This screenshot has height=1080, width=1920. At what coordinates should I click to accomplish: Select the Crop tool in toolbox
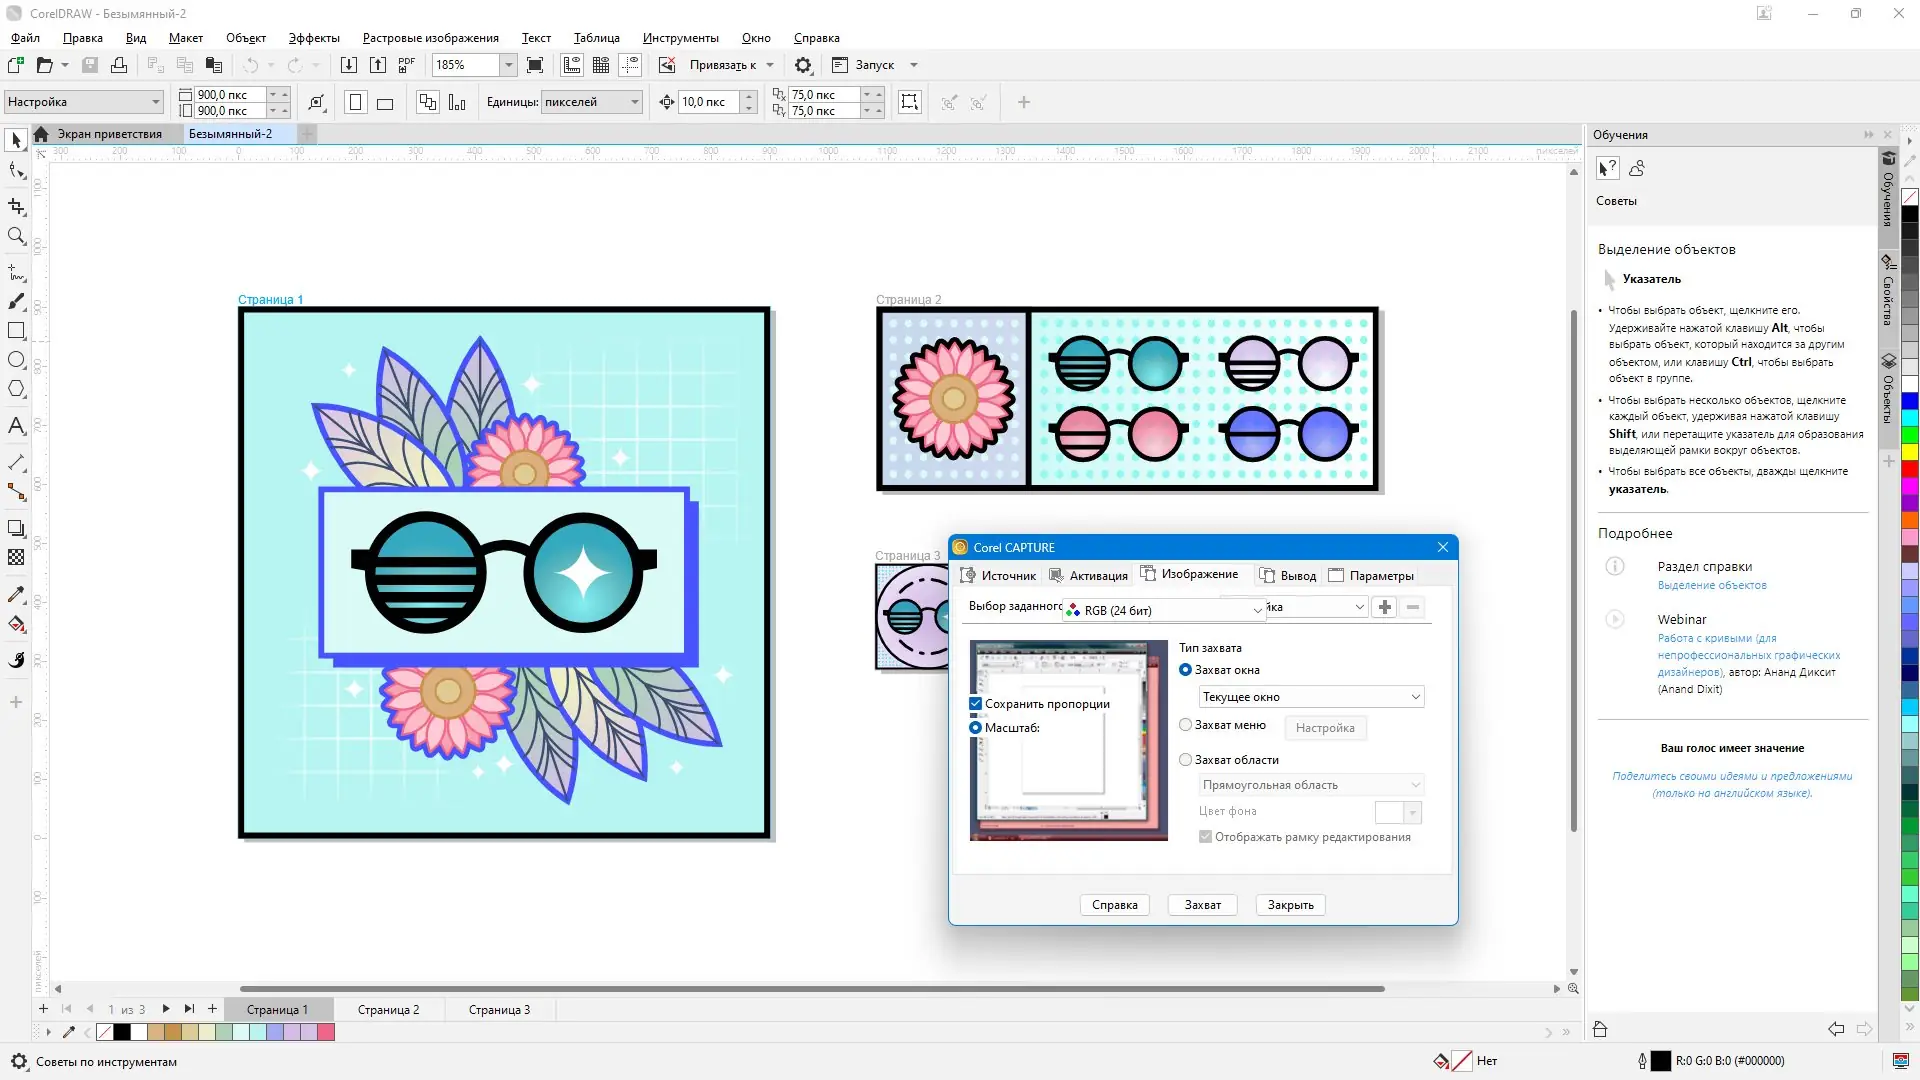(16, 206)
